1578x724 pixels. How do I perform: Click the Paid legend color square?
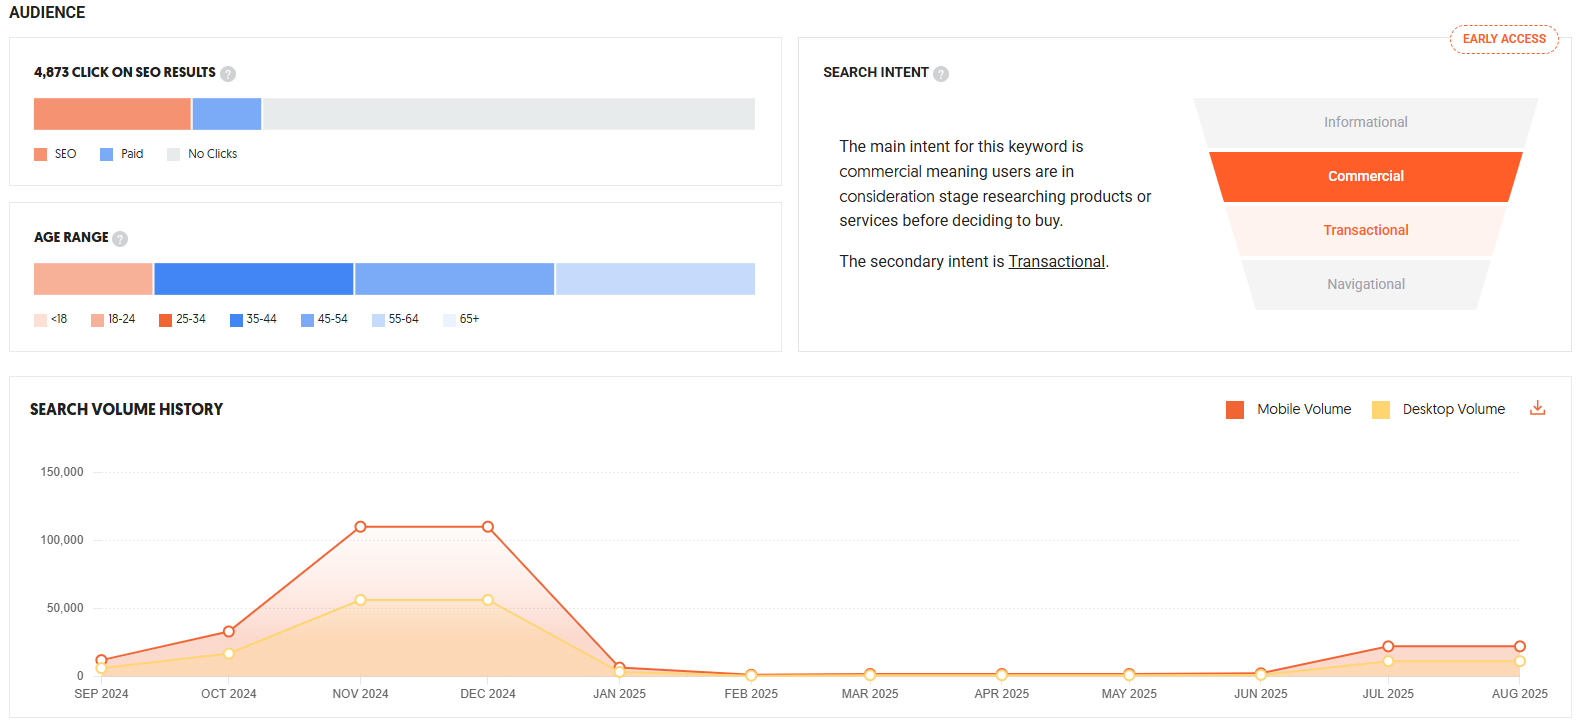[x=107, y=155]
